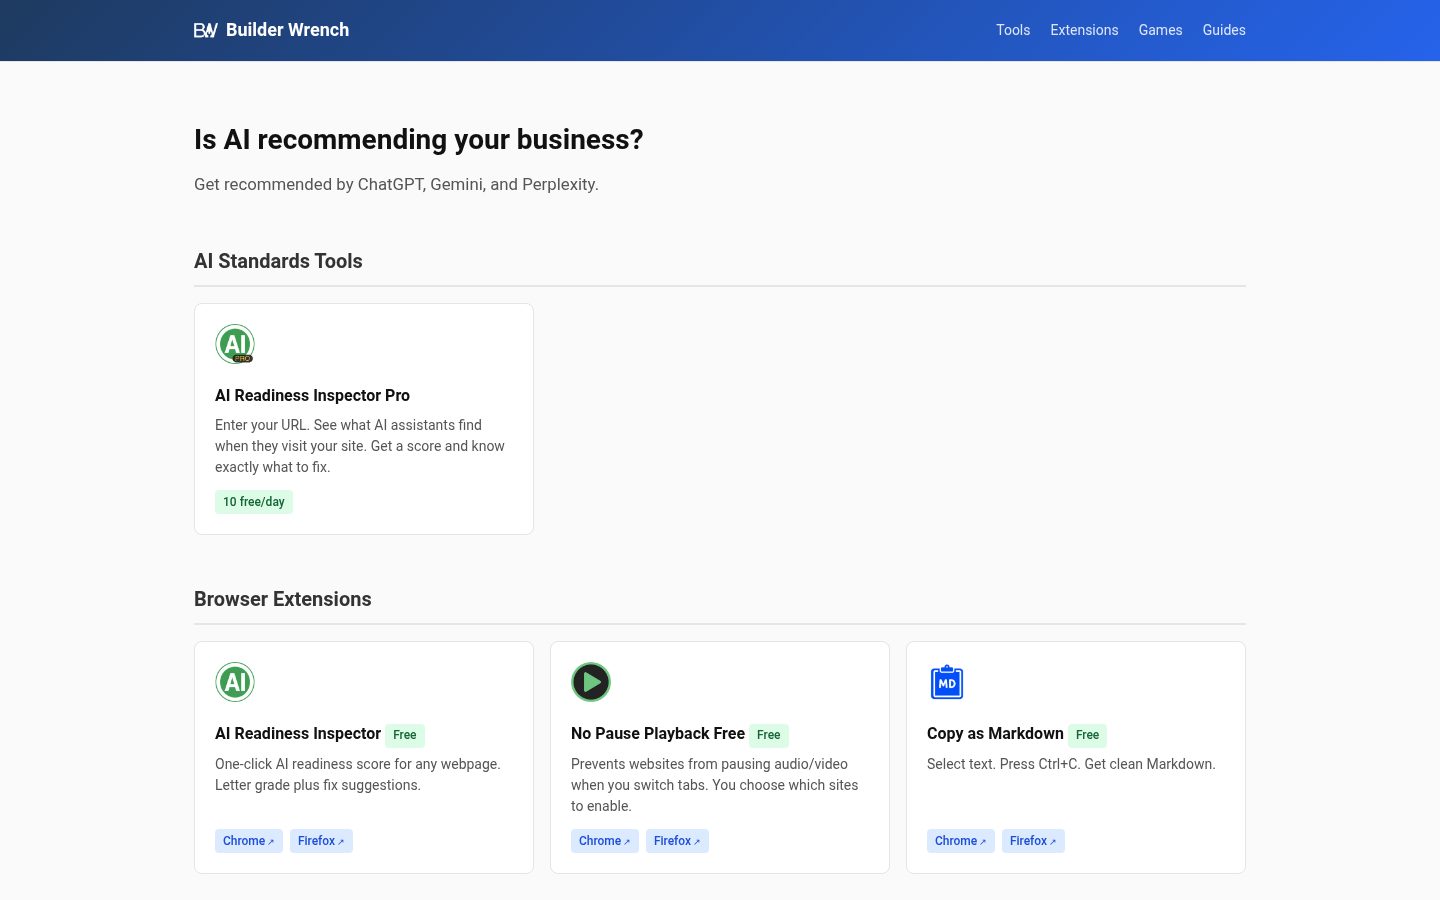Click the 'Enter your URL' description text
The height and width of the screenshot is (900, 1440).
pos(360,446)
